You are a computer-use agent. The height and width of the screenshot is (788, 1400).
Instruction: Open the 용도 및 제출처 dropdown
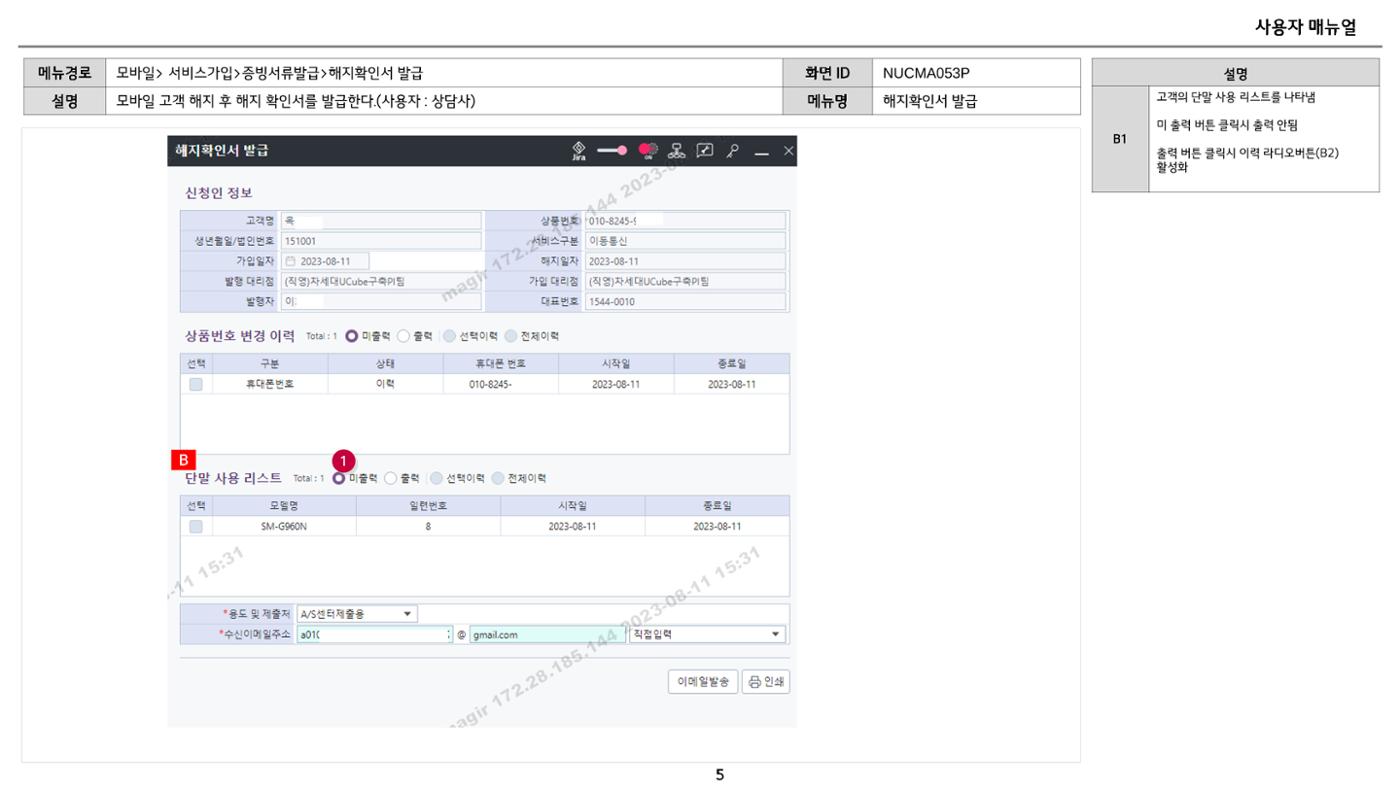point(357,614)
